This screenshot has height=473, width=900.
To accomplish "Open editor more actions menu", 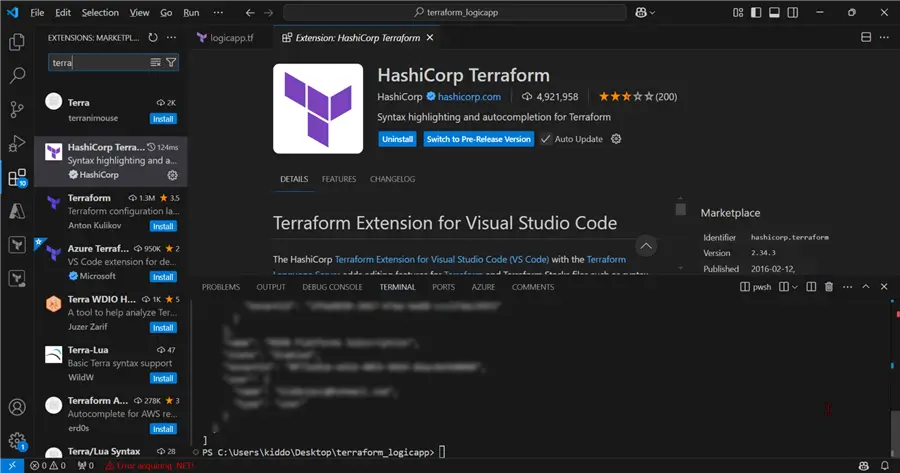I will click(884, 37).
